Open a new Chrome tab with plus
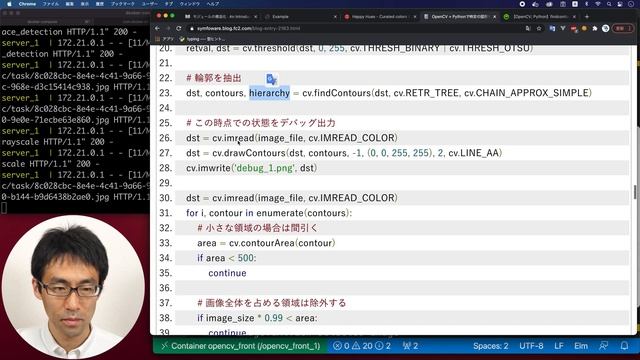The height and width of the screenshot is (360, 640). (587, 17)
